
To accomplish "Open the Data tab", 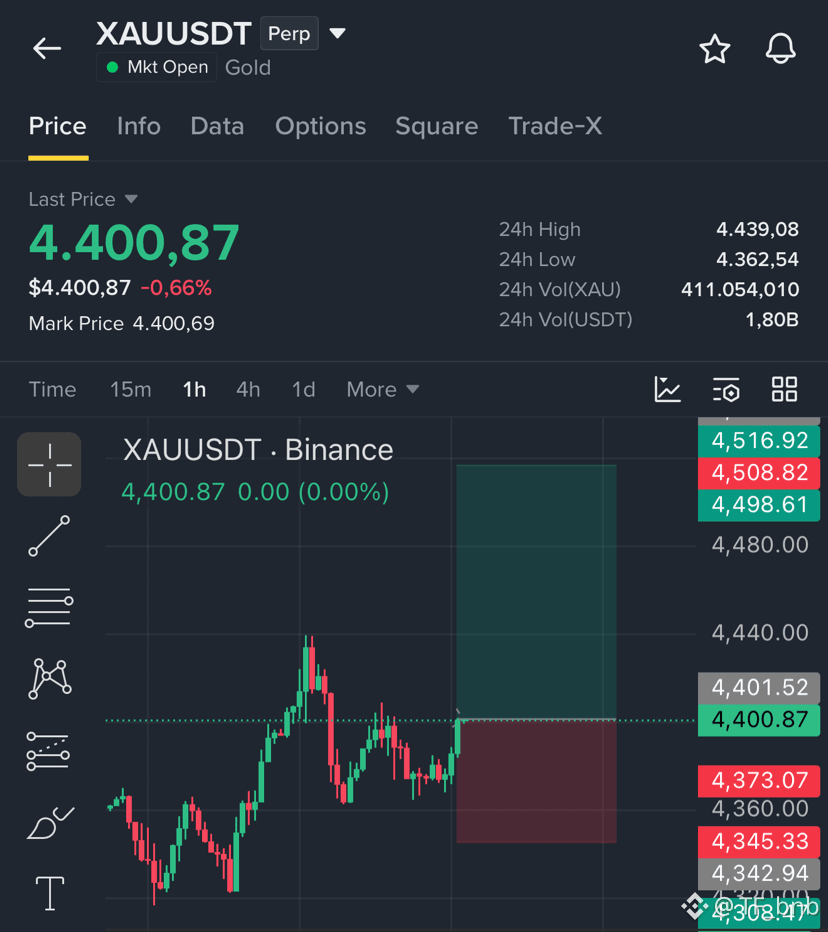I will coord(218,126).
